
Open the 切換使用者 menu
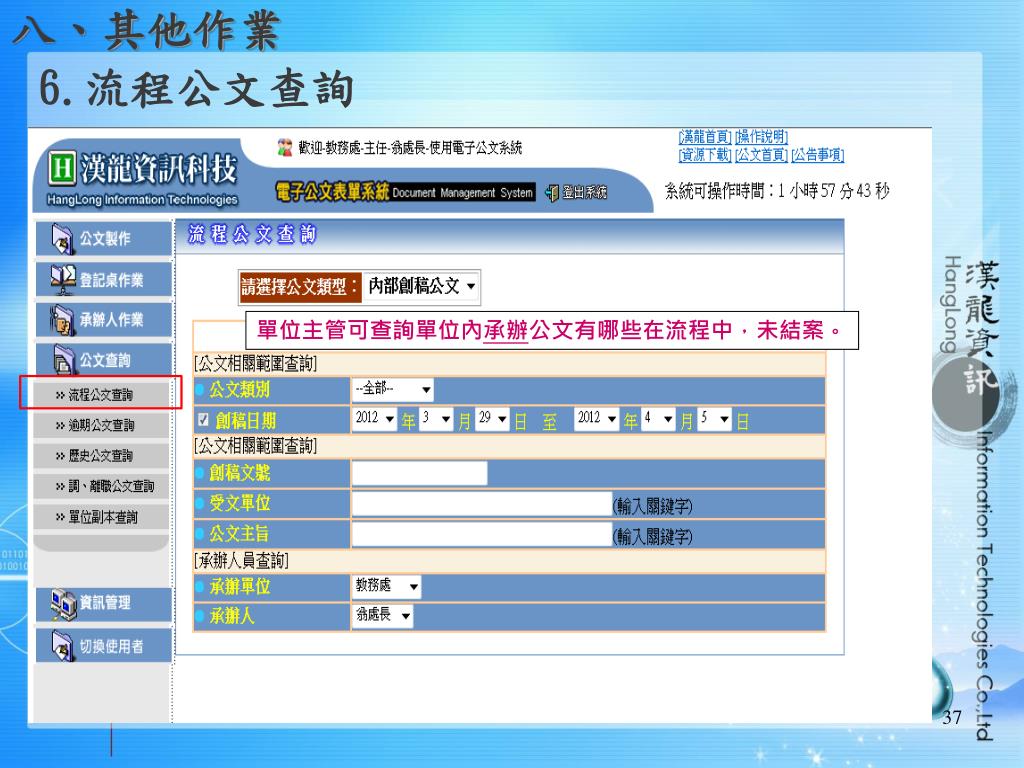(x=104, y=646)
